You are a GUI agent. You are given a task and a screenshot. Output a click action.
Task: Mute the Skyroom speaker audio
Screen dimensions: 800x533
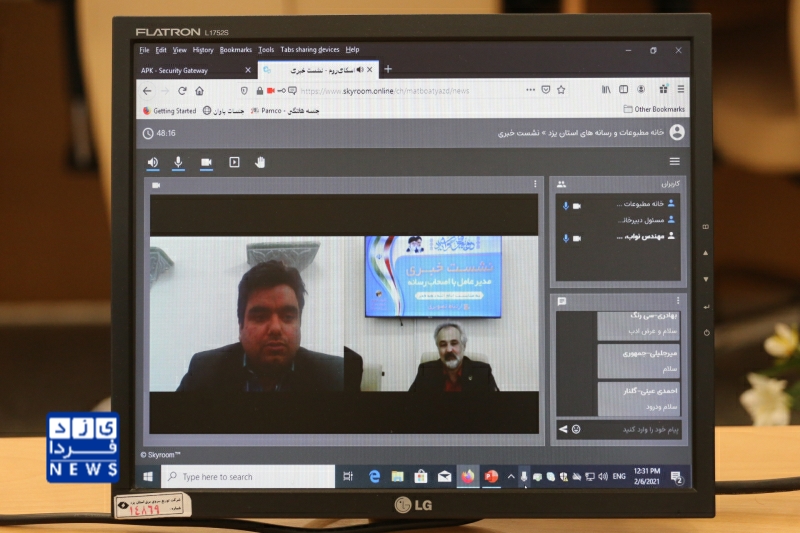[x=153, y=162]
